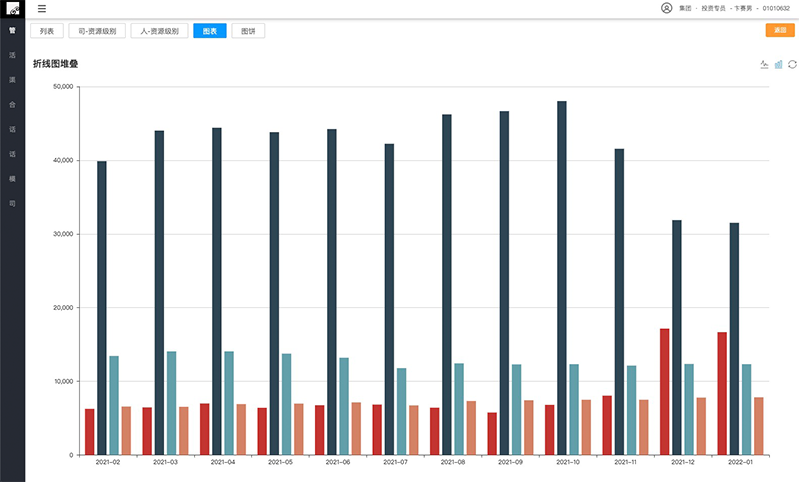Select the 管 item in the sidebar
799x482 pixels.
point(12,31)
